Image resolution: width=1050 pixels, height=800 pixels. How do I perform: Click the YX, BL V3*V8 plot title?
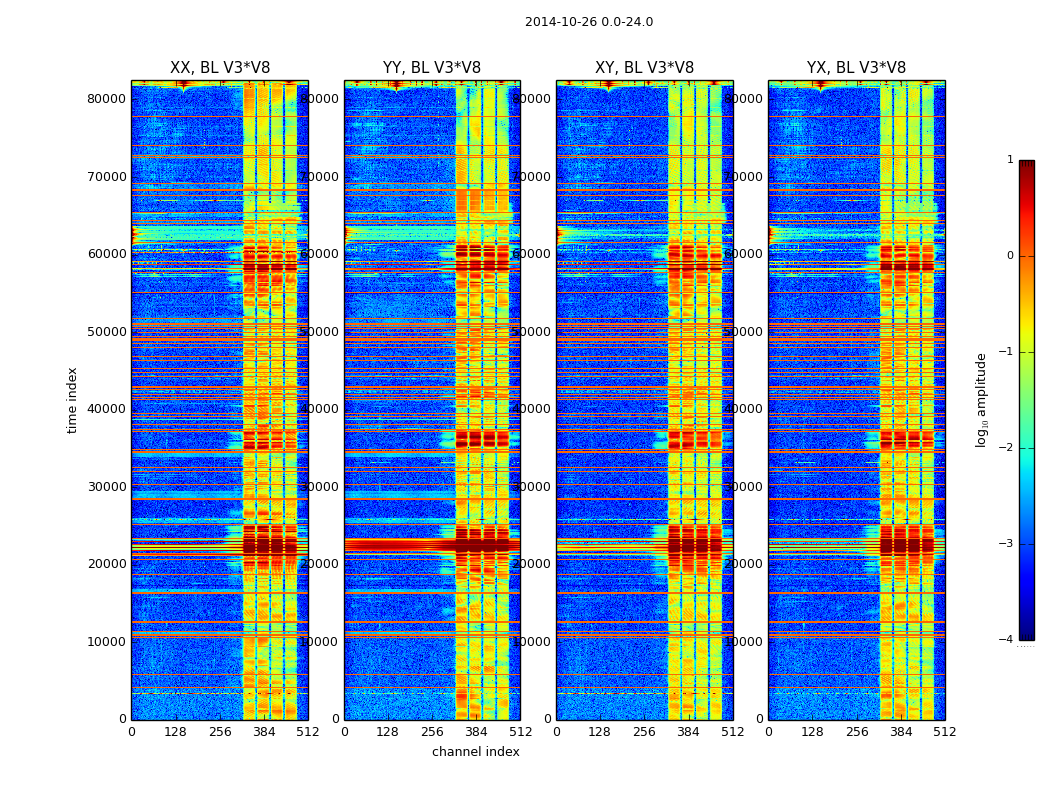point(856,68)
